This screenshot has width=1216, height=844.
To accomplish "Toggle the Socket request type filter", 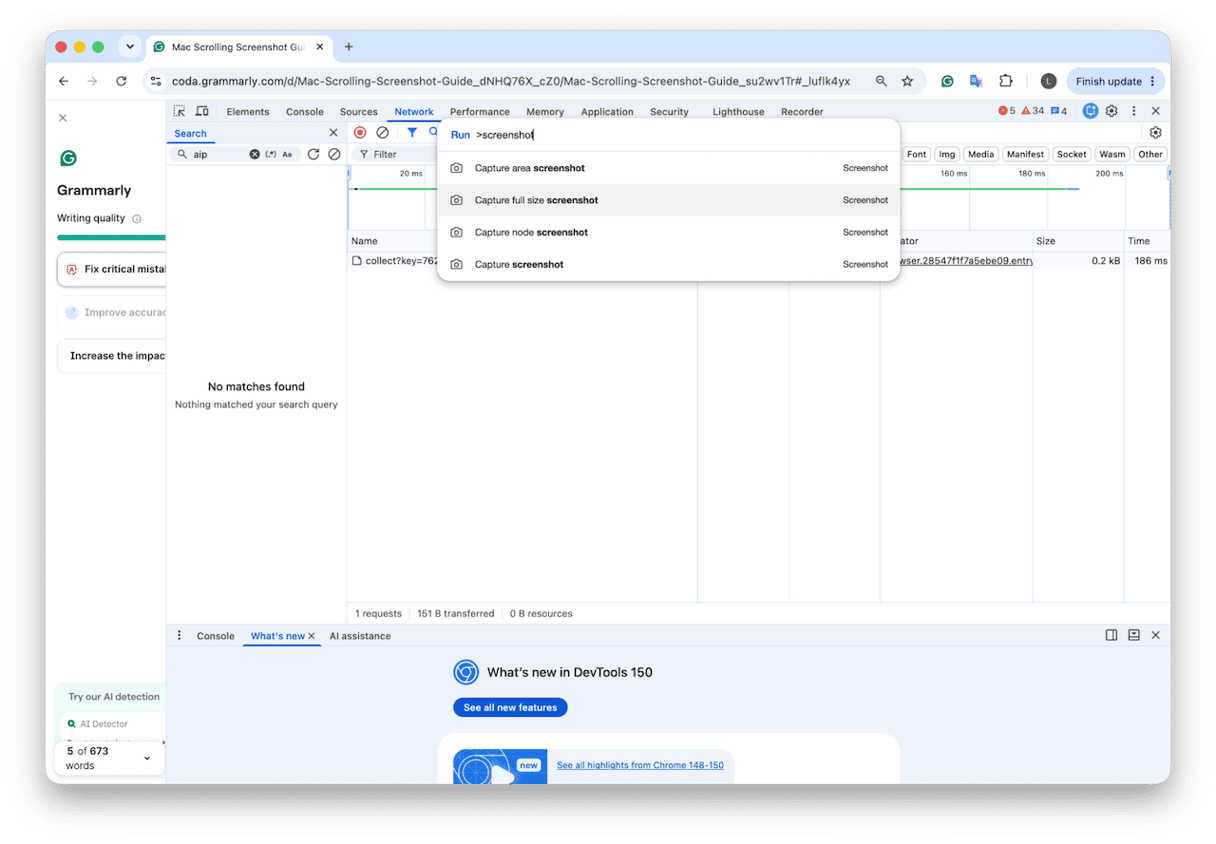I will pyautogui.click(x=1072, y=154).
